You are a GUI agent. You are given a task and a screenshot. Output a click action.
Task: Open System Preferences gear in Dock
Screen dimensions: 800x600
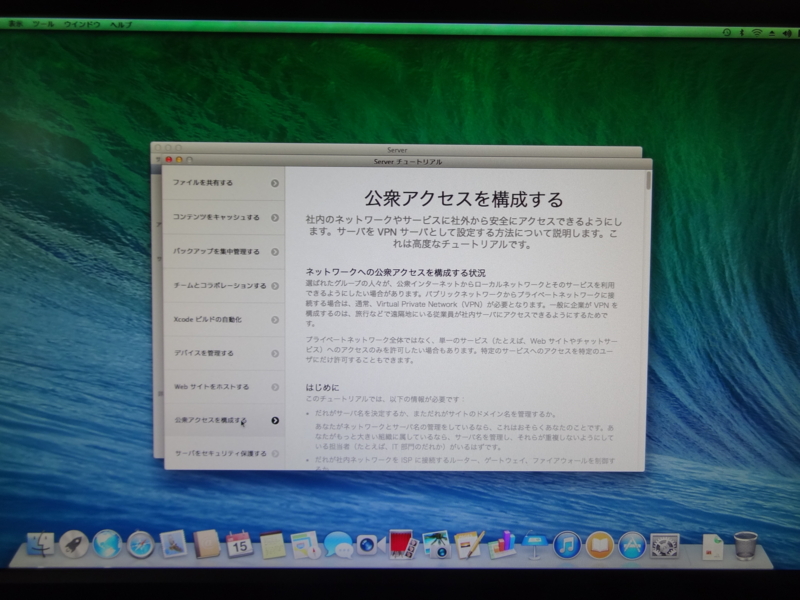pos(665,545)
